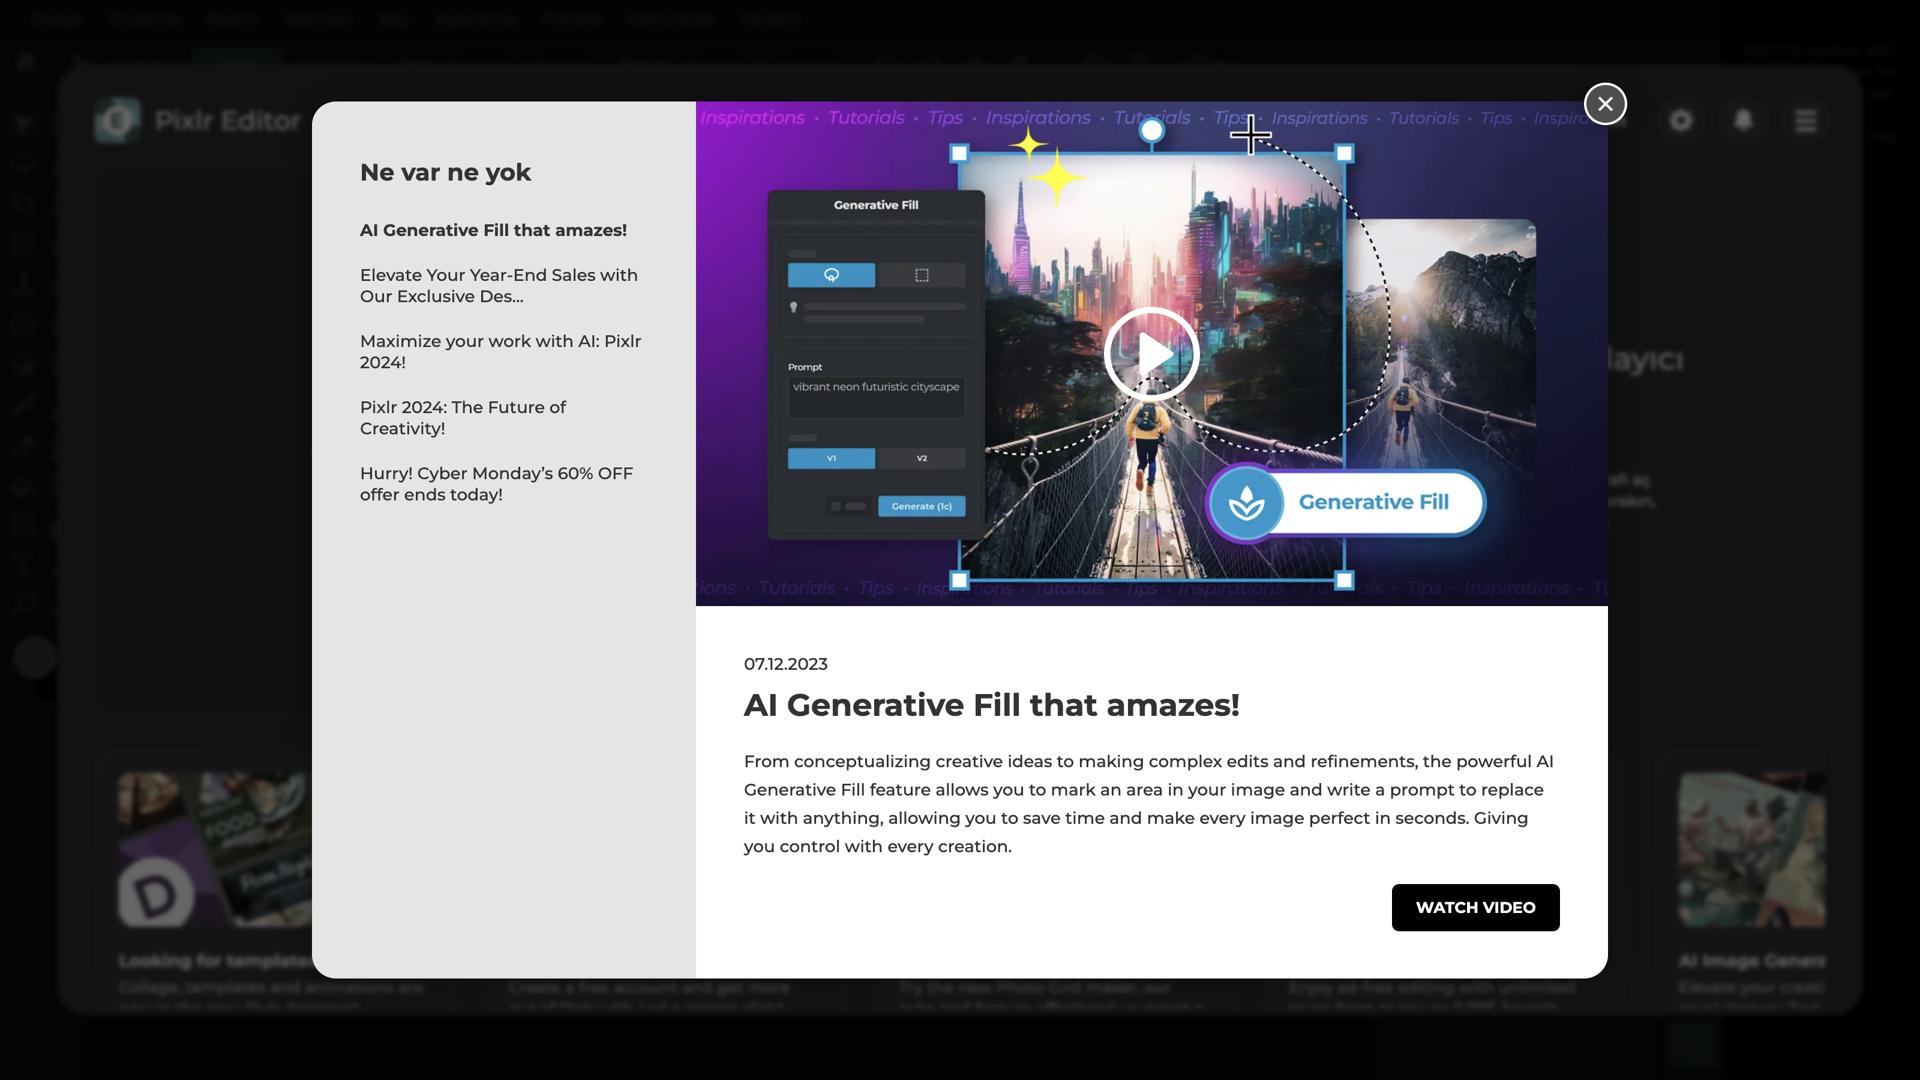
Task: Open the hamburger menu icon
Action: (x=1805, y=121)
